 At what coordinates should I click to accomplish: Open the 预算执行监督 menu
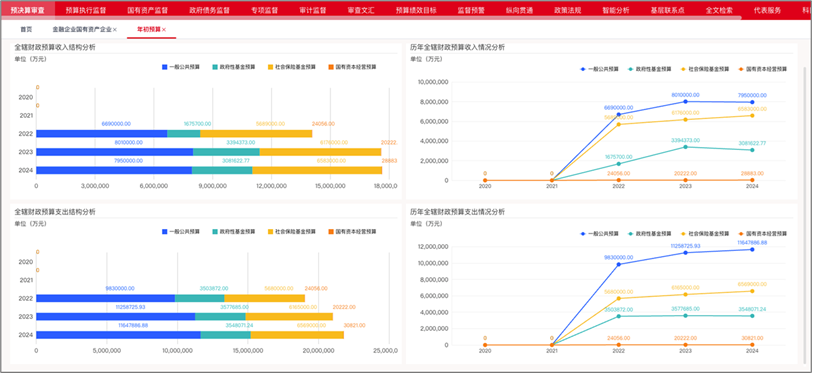85,10
